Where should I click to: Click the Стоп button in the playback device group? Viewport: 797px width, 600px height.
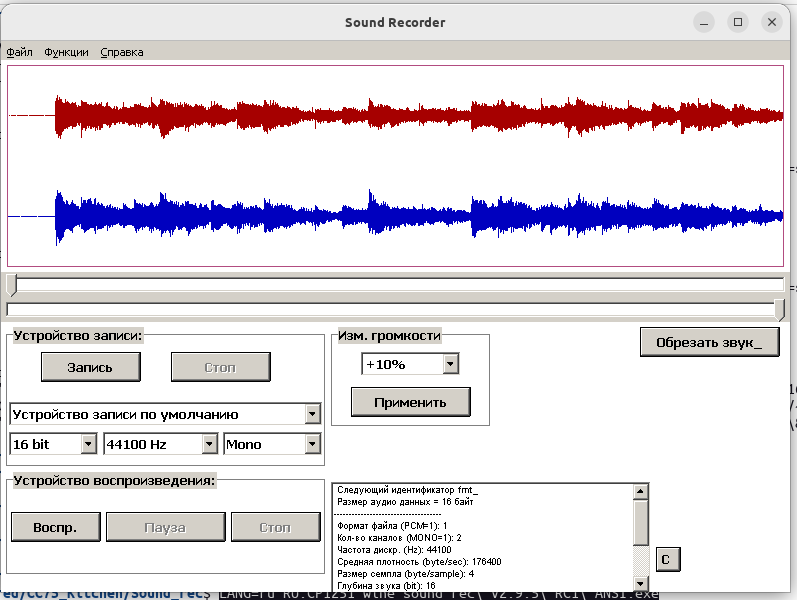[275, 527]
